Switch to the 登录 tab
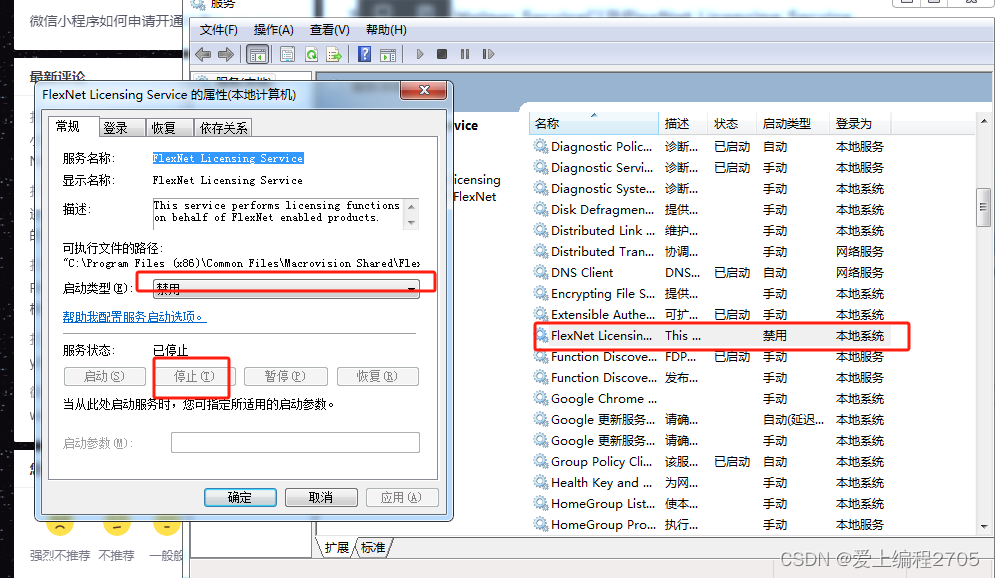Screen dimensions: 995x578 (122, 128)
